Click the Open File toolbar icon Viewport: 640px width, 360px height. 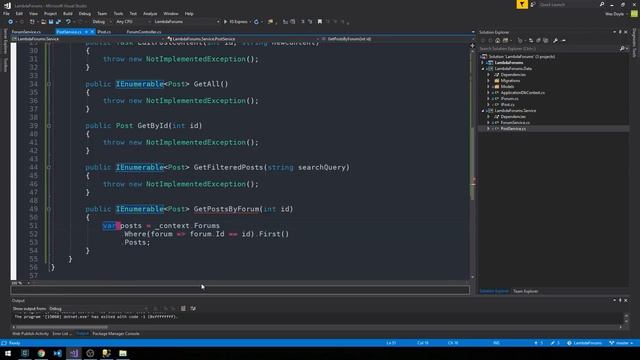tap(43, 22)
